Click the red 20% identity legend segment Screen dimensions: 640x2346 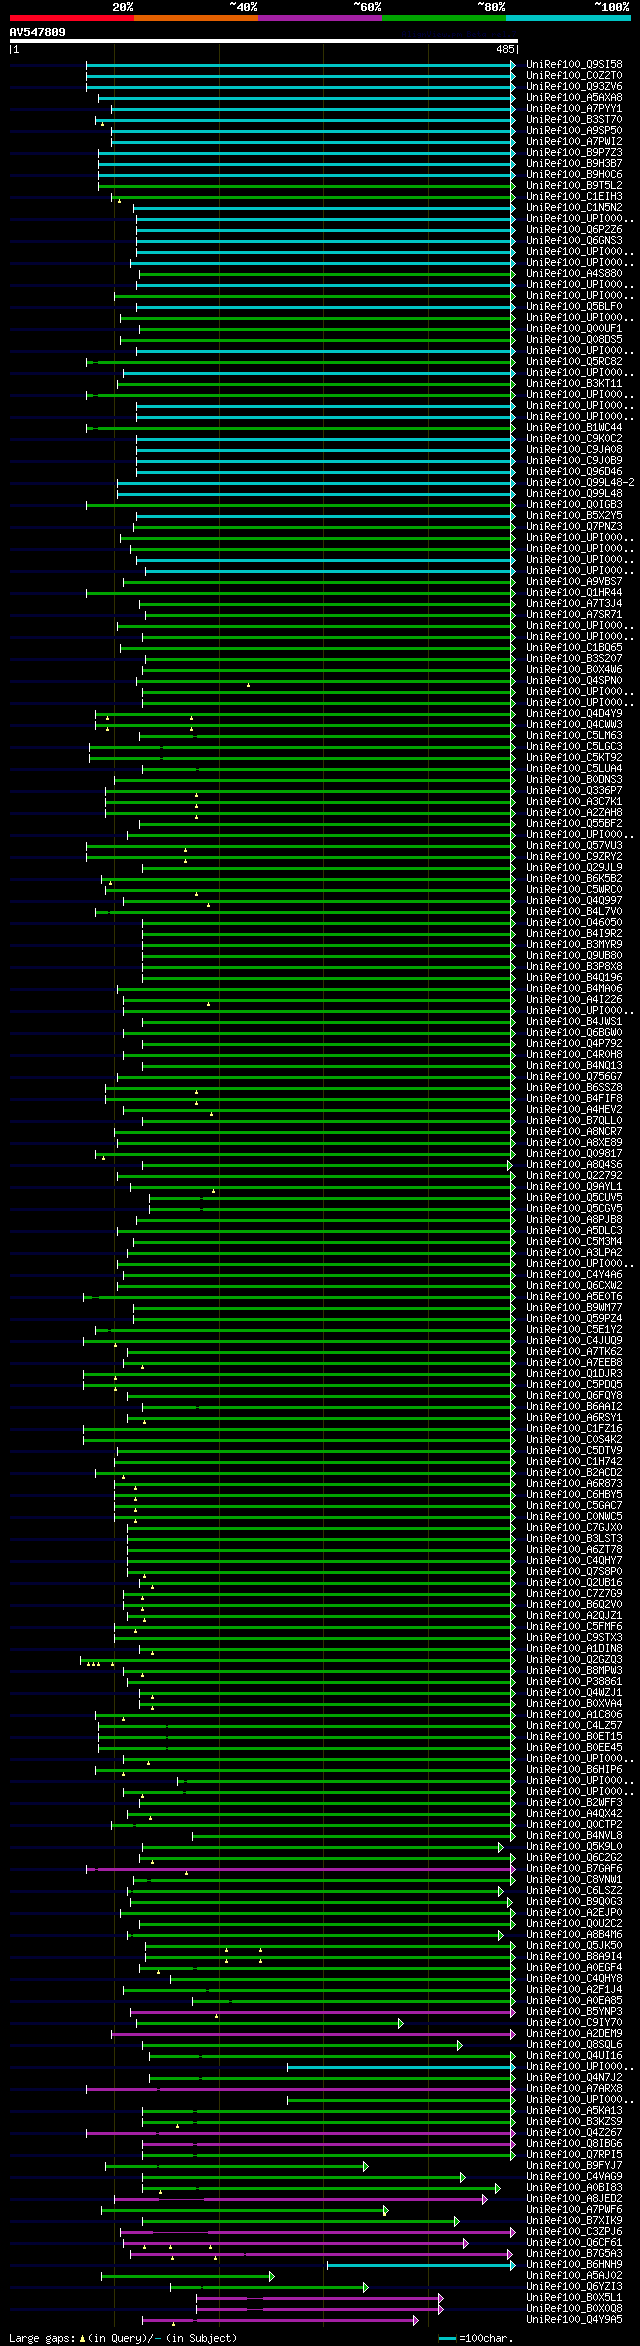pyautogui.click(x=71, y=18)
